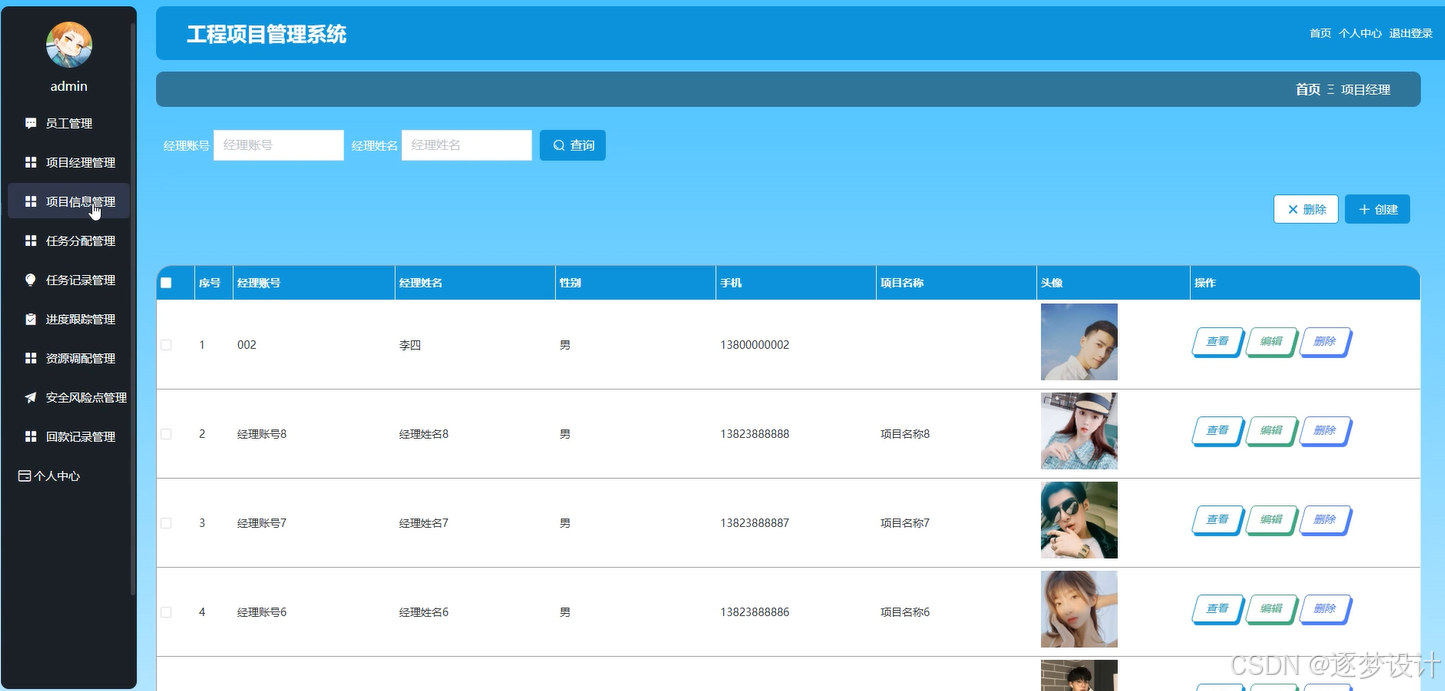Click phone number 13800000002
Viewport: 1445px width, 691px height.
click(x=755, y=345)
